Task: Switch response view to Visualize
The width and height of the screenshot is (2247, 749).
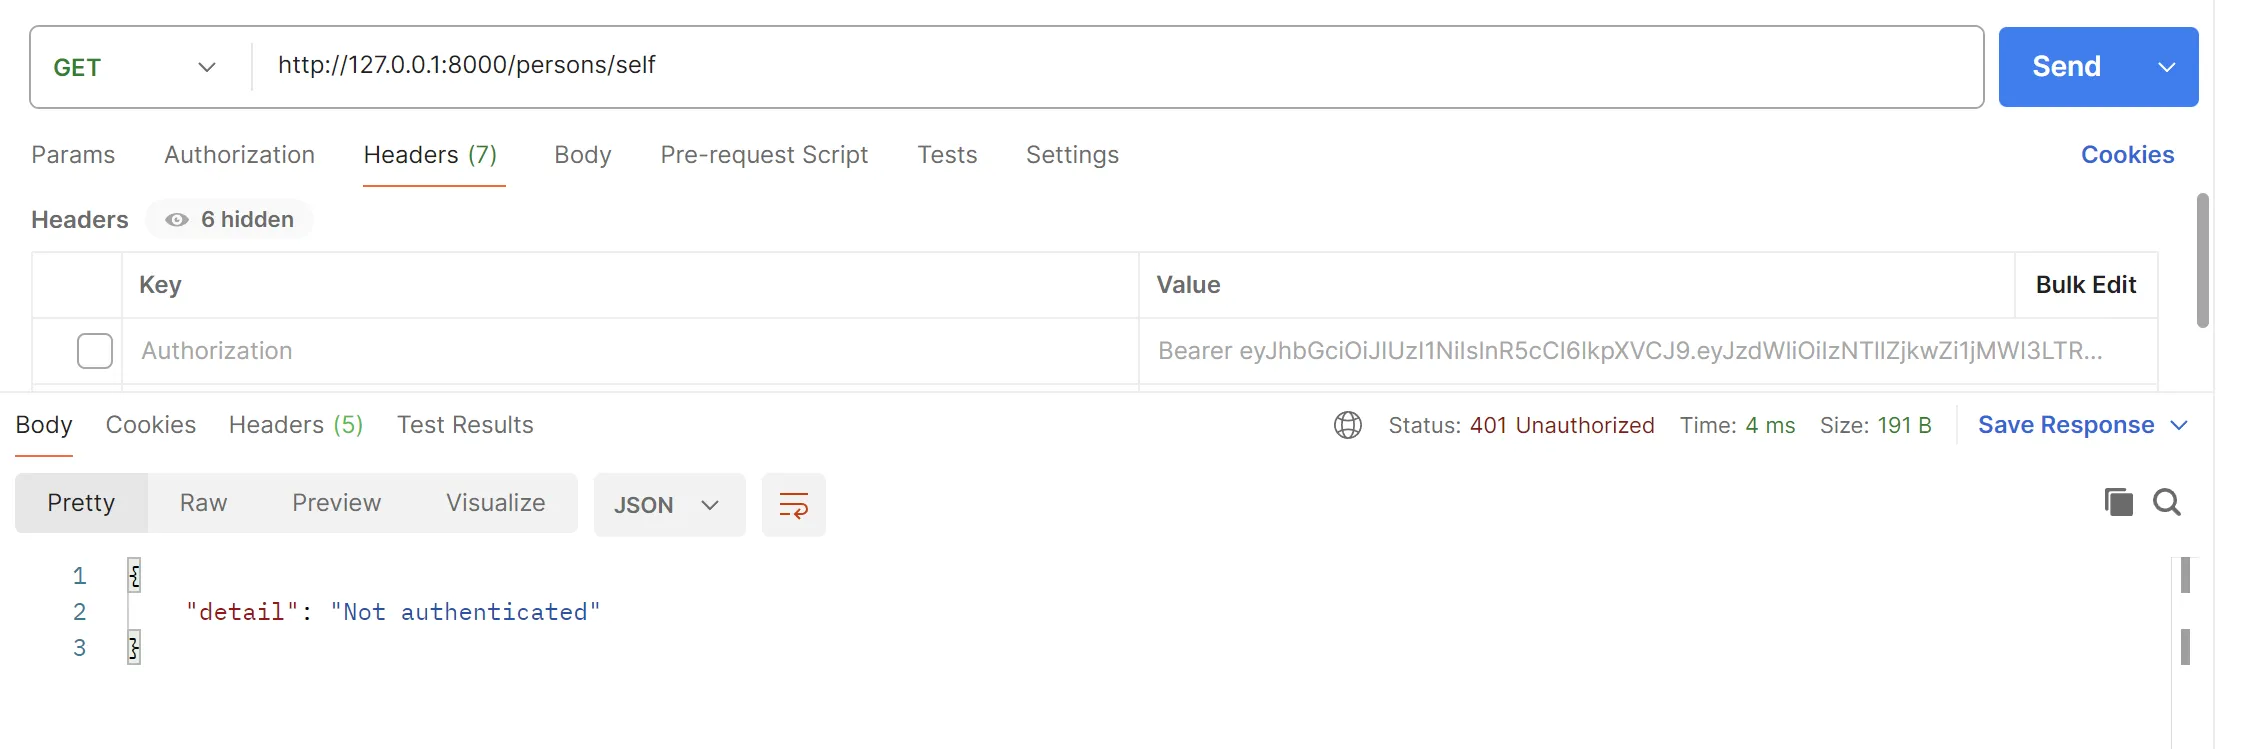Action: coord(495,503)
